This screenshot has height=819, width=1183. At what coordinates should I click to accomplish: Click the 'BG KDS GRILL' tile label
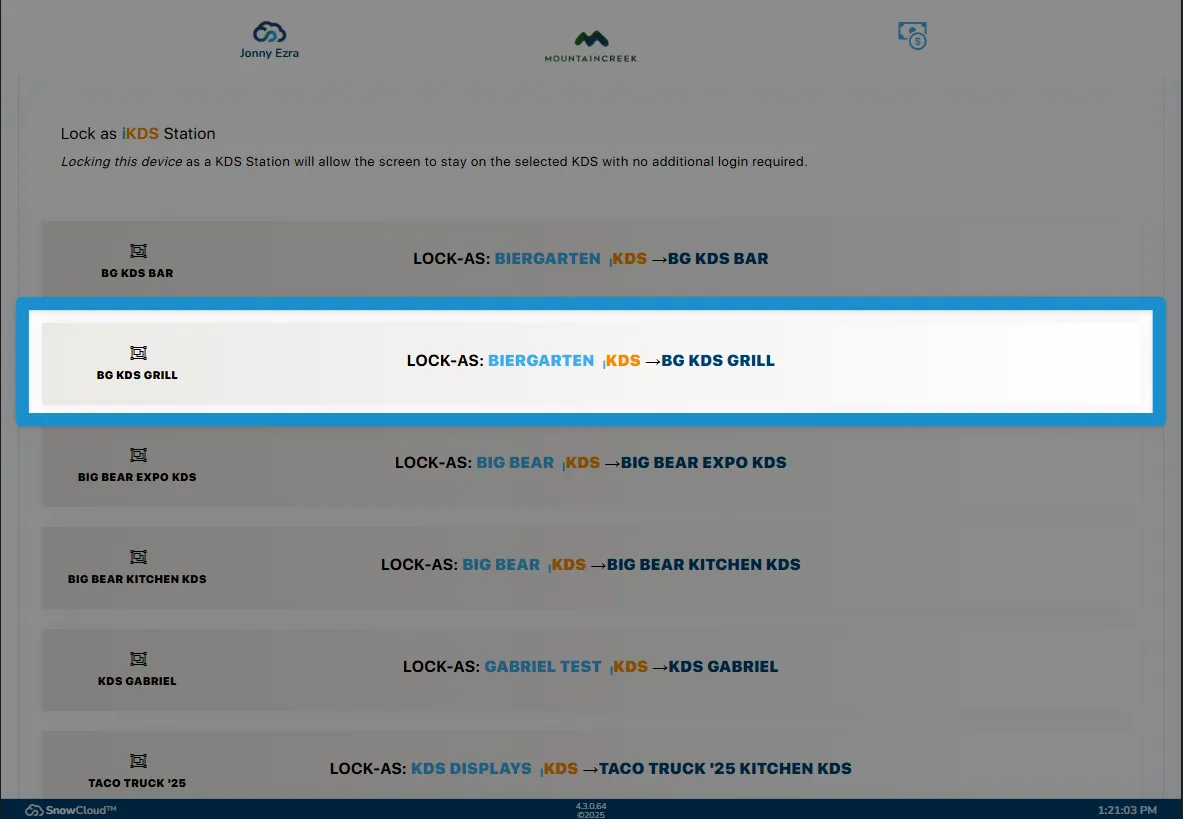click(137, 375)
